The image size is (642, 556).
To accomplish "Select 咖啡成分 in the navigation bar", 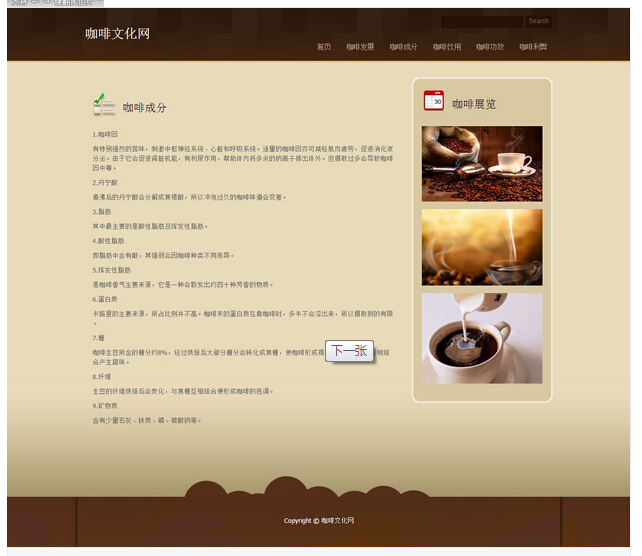I will 403,47.
